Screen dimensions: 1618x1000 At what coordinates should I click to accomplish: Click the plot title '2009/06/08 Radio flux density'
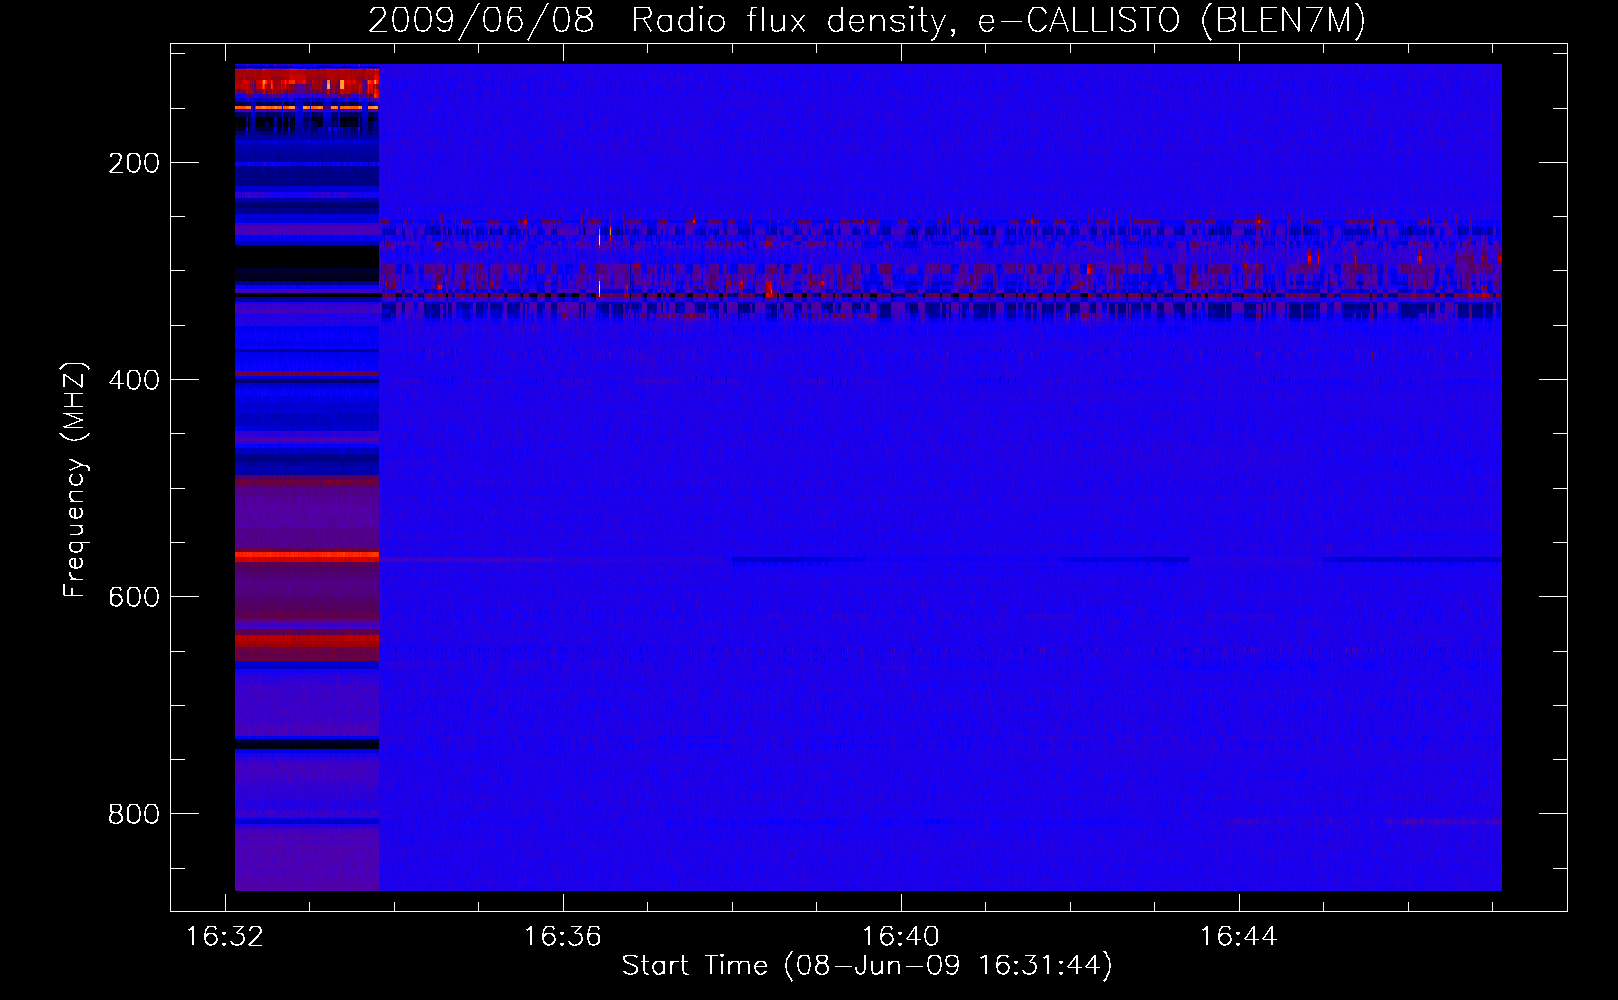tap(867, 21)
